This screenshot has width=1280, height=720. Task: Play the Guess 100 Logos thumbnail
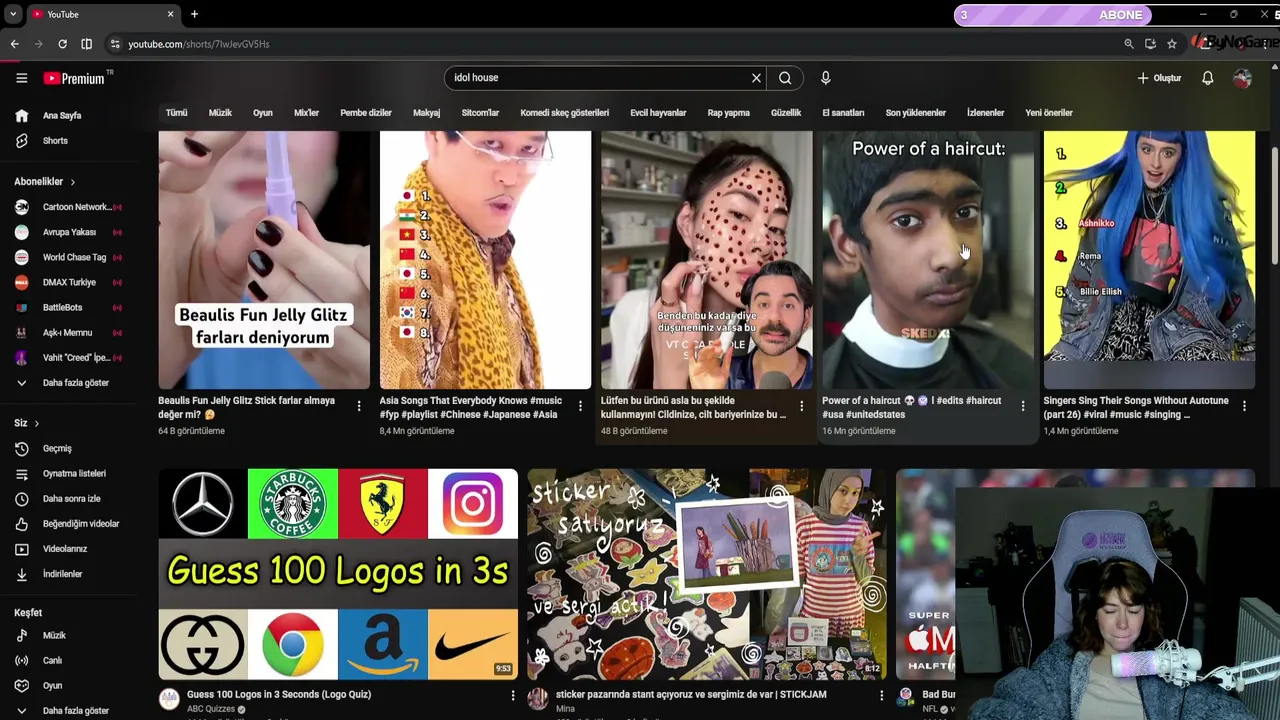(x=338, y=574)
